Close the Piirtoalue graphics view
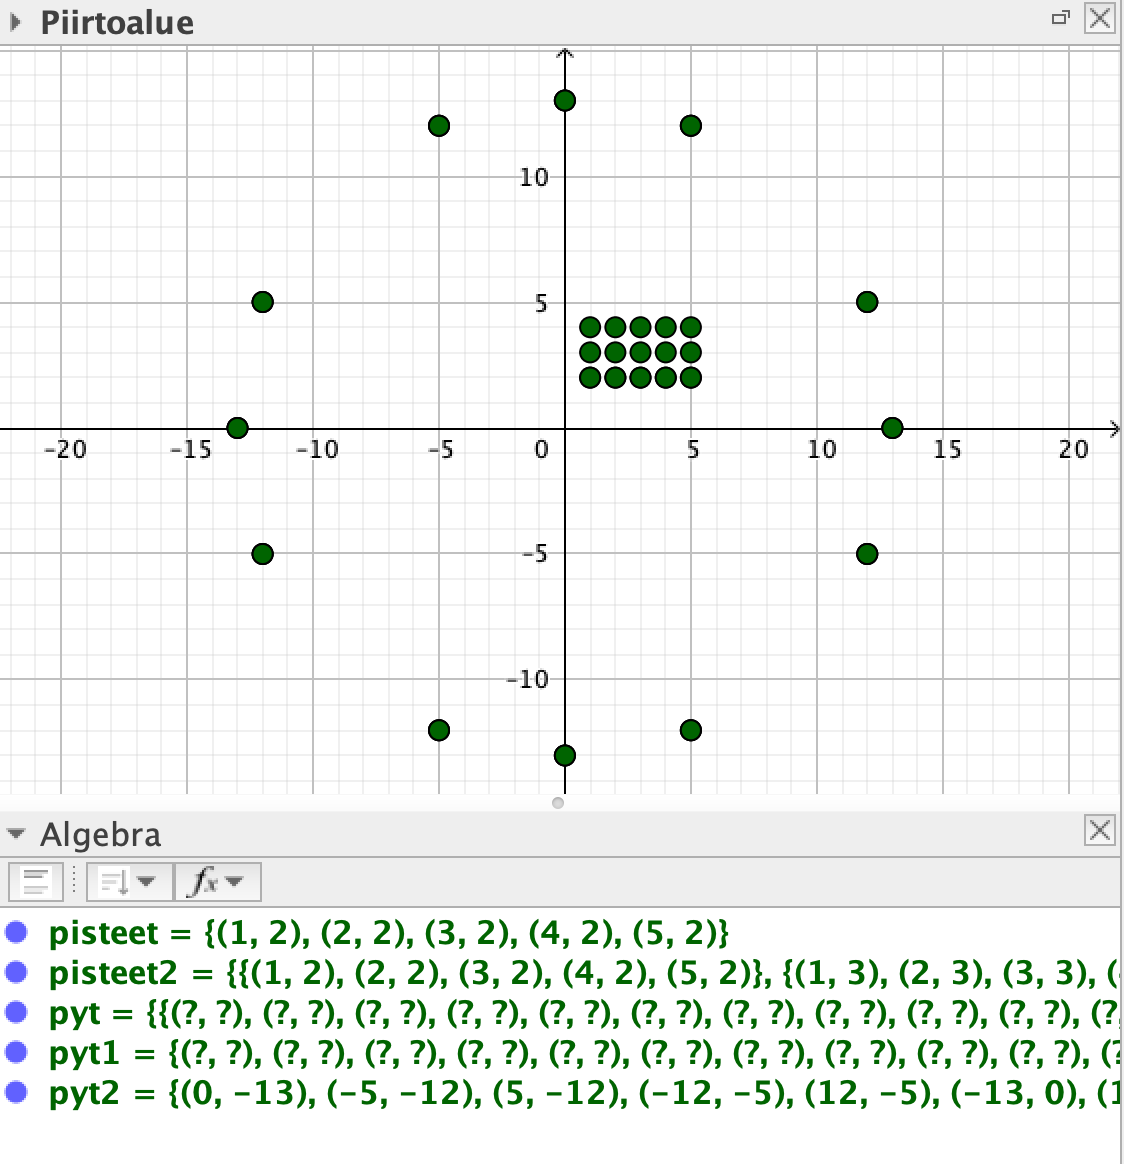This screenshot has width=1124, height=1164. click(1099, 18)
